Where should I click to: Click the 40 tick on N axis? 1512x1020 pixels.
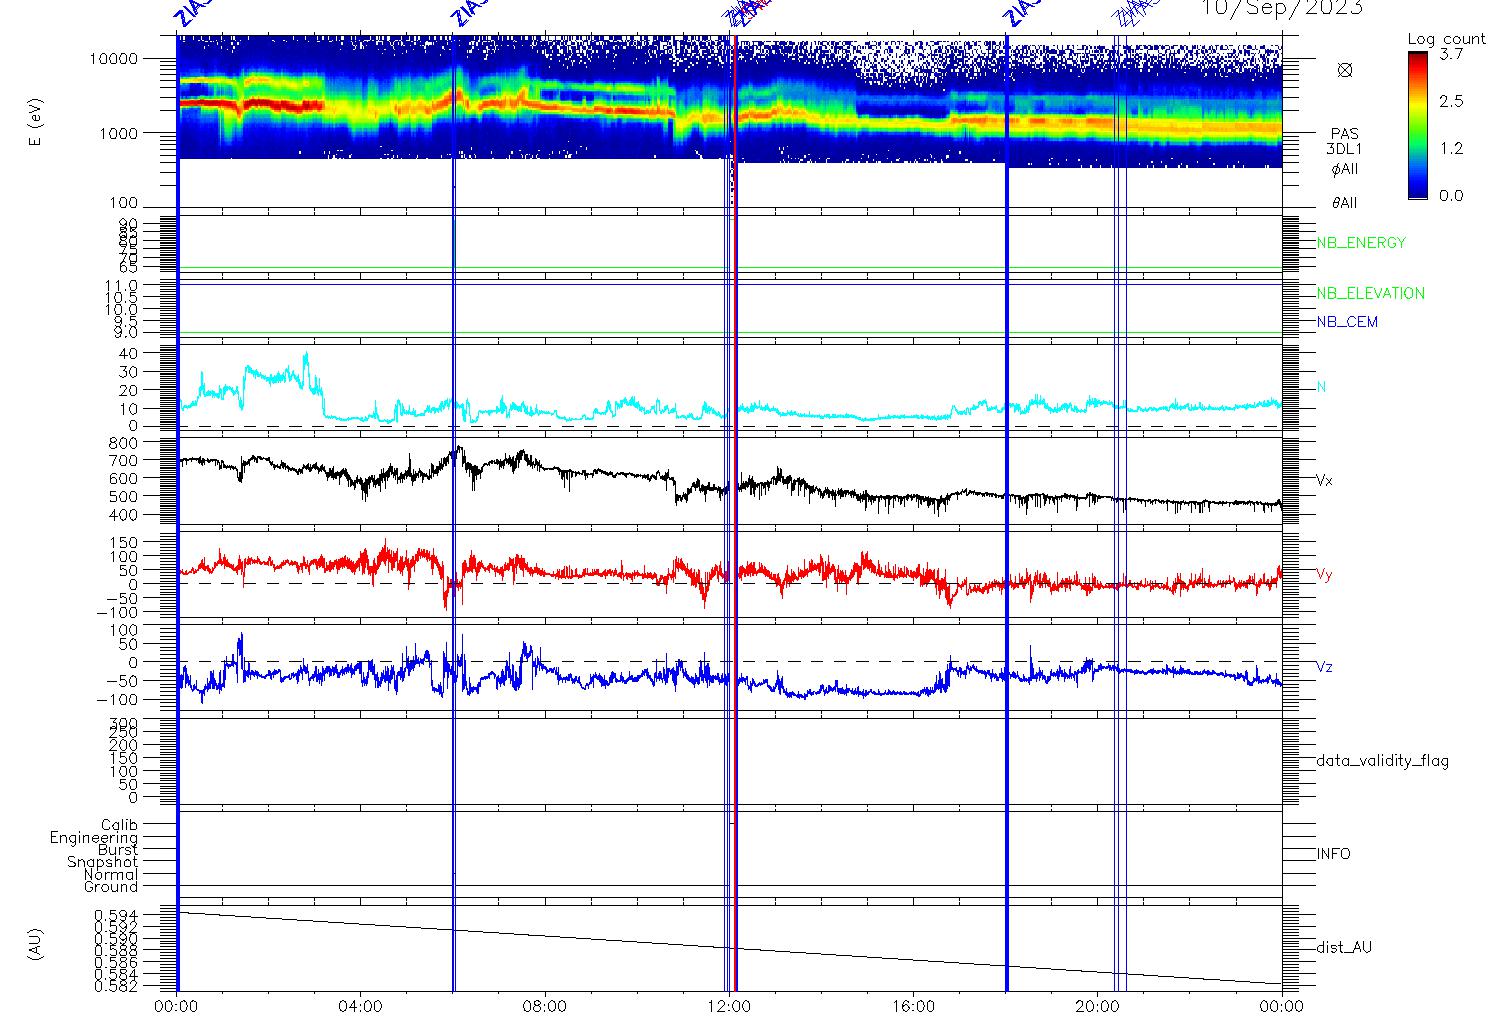129,354
